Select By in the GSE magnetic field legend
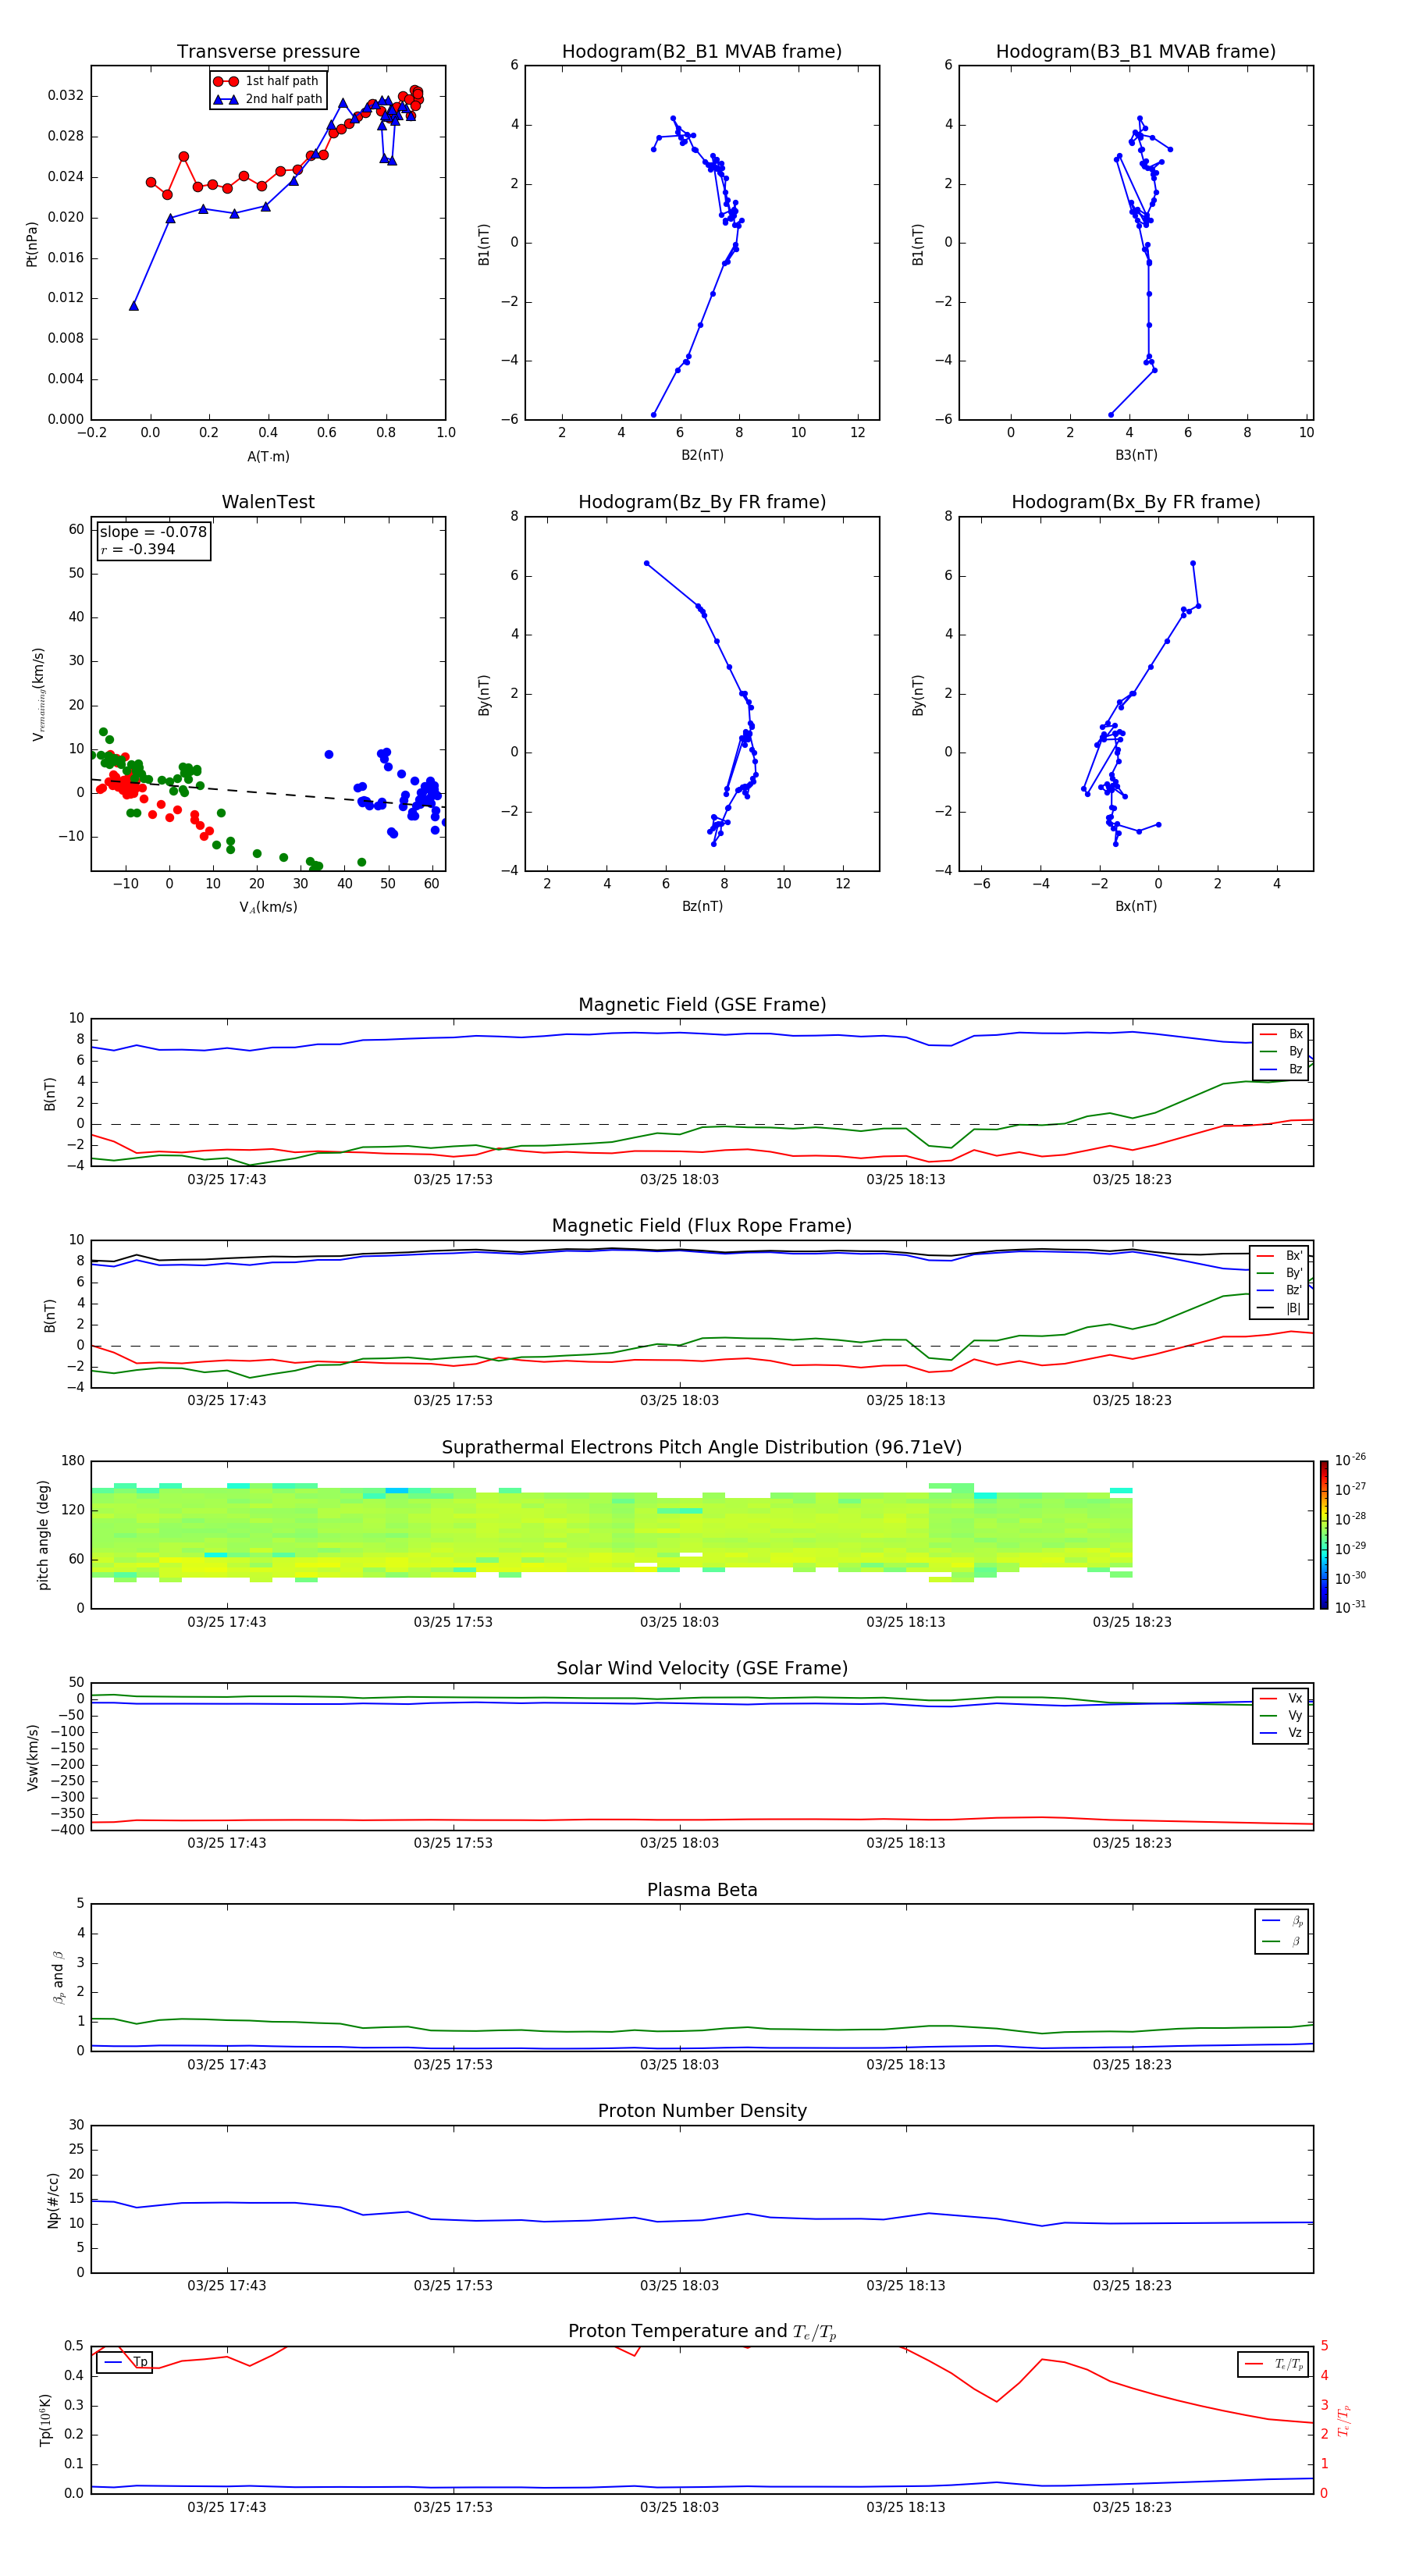The height and width of the screenshot is (2576, 1405). (x=1281, y=1051)
